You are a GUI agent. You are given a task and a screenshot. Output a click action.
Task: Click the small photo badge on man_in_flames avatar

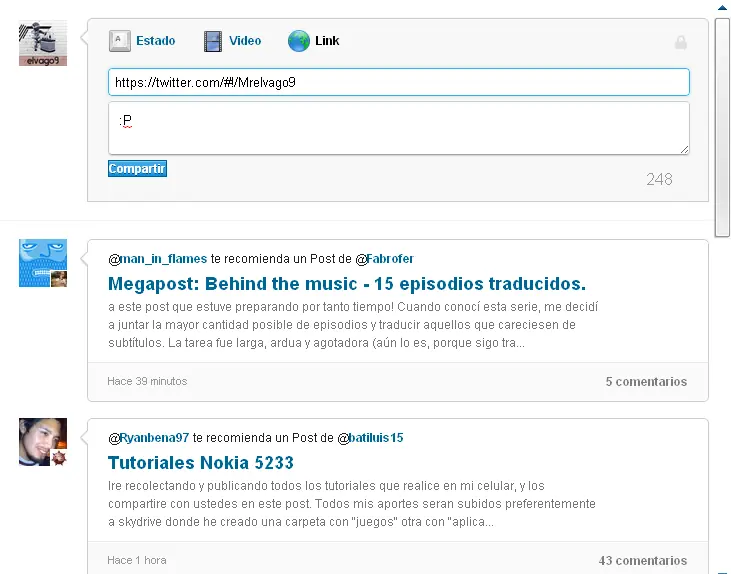pyautogui.click(x=59, y=279)
